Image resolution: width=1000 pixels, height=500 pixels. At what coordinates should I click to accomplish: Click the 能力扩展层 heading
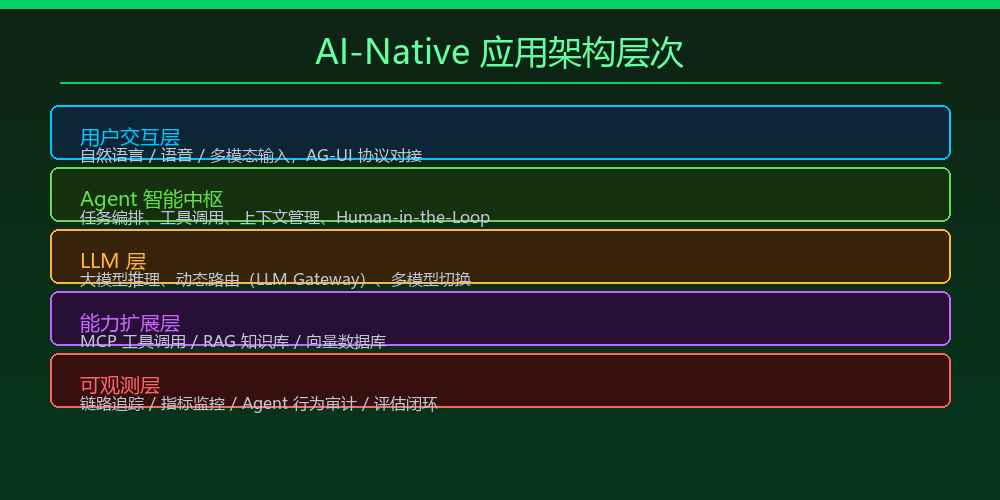coord(130,322)
